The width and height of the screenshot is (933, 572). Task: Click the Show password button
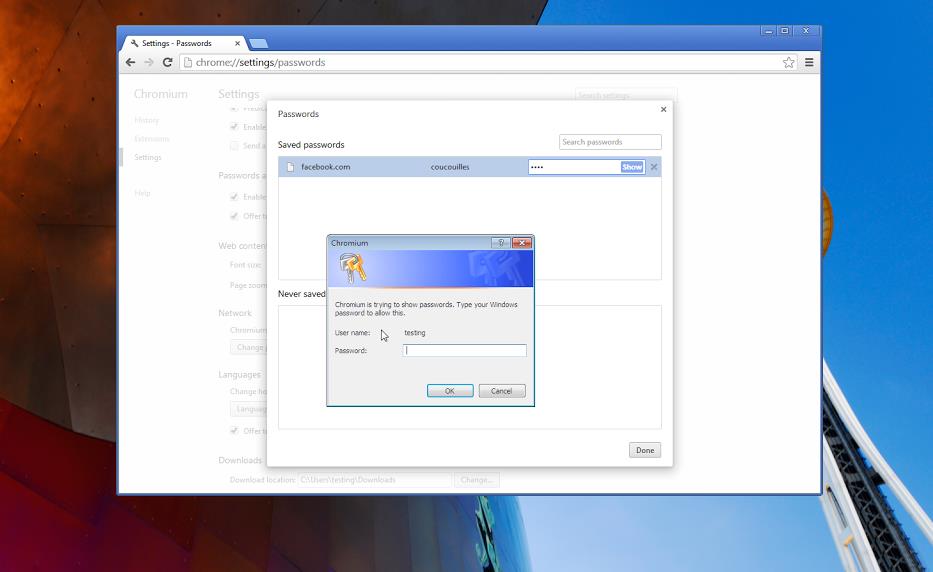[x=632, y=167]
